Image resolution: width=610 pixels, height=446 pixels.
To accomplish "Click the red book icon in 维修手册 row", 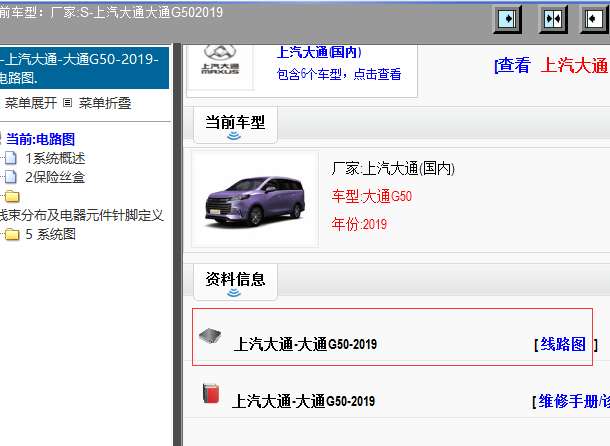I will click(211, 393).
